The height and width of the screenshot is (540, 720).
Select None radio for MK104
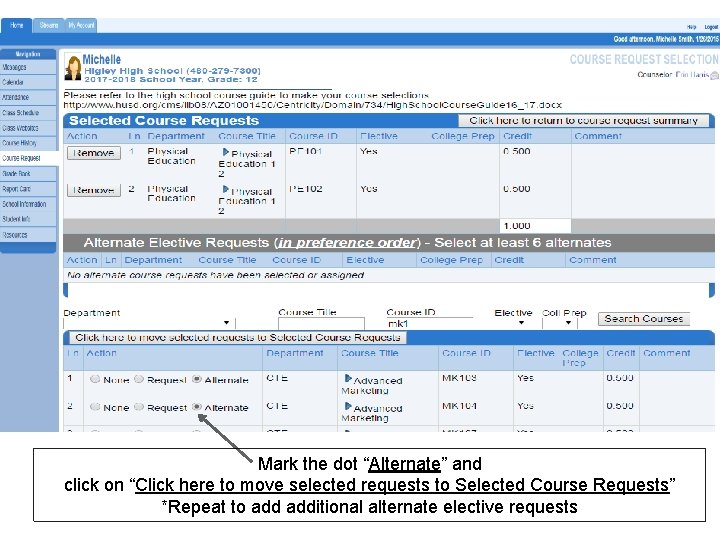tap(95, 407)
